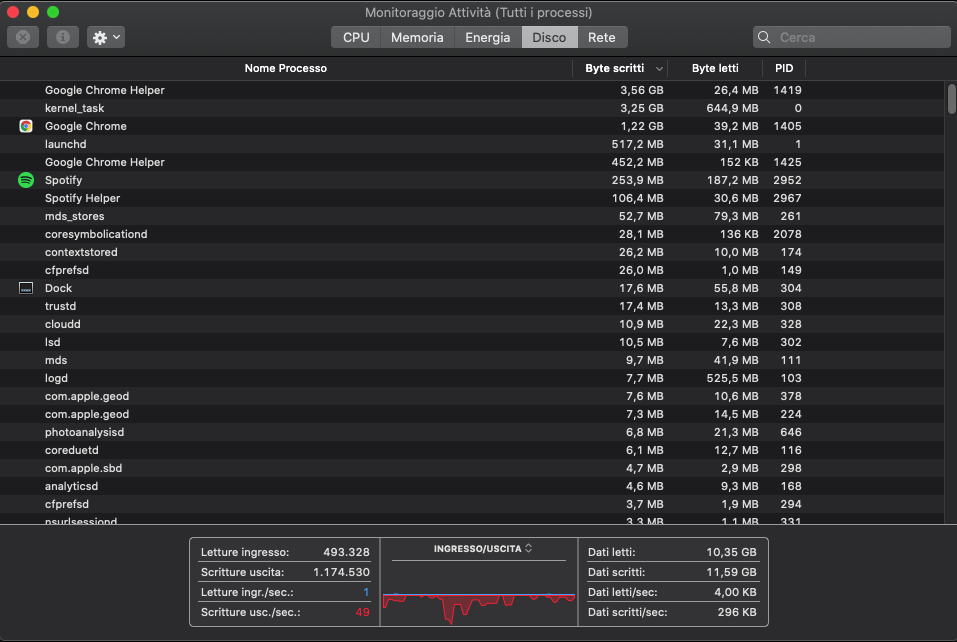Viewport: 957px width, 642px height.
Task: Select the trustd process row
Action: 472,306
